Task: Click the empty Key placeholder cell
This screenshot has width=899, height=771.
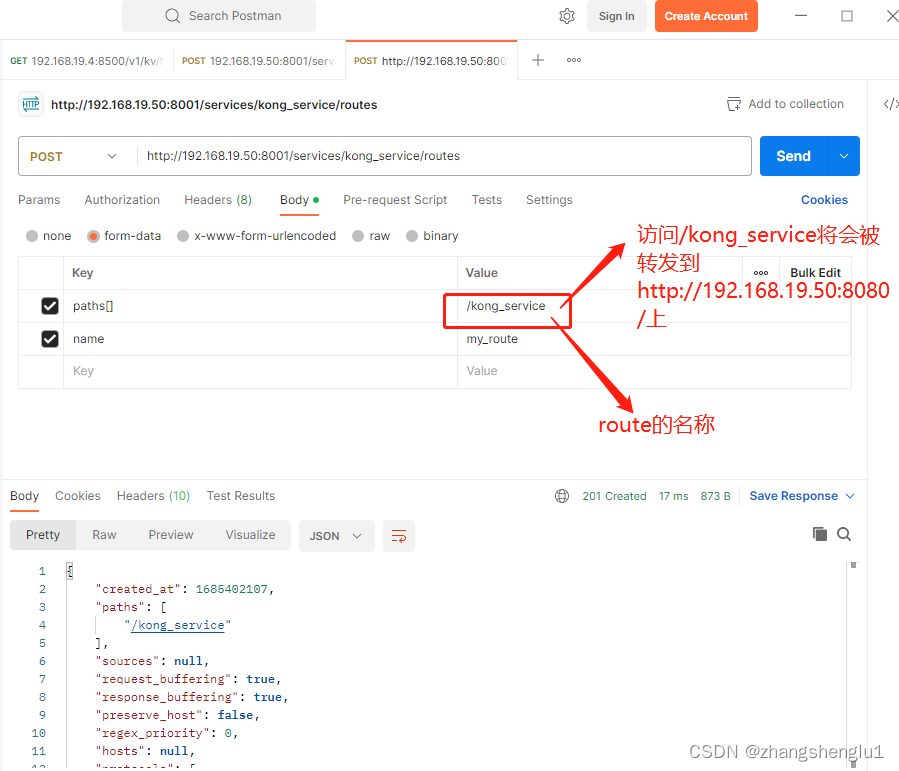Action: pos(260,371)
